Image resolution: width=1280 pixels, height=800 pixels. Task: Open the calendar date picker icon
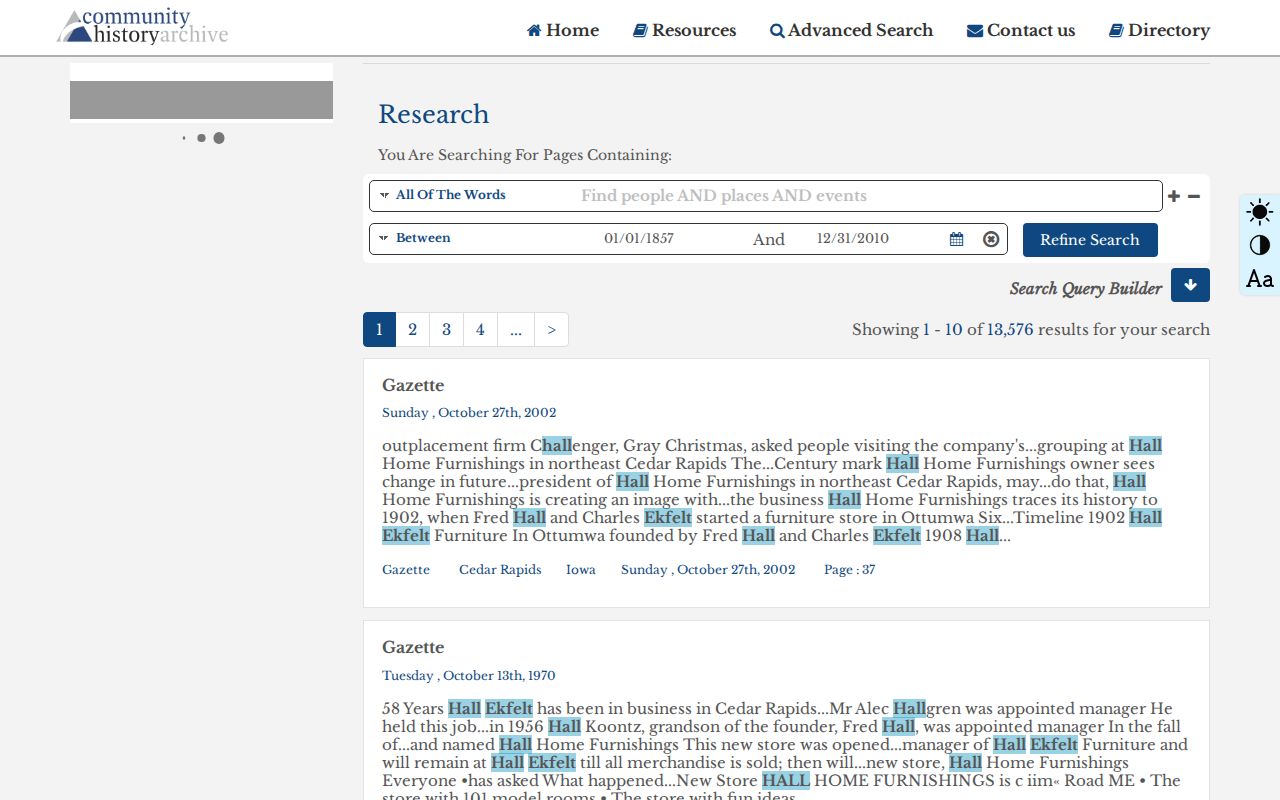pyautogui.click(x=957, y=239)
